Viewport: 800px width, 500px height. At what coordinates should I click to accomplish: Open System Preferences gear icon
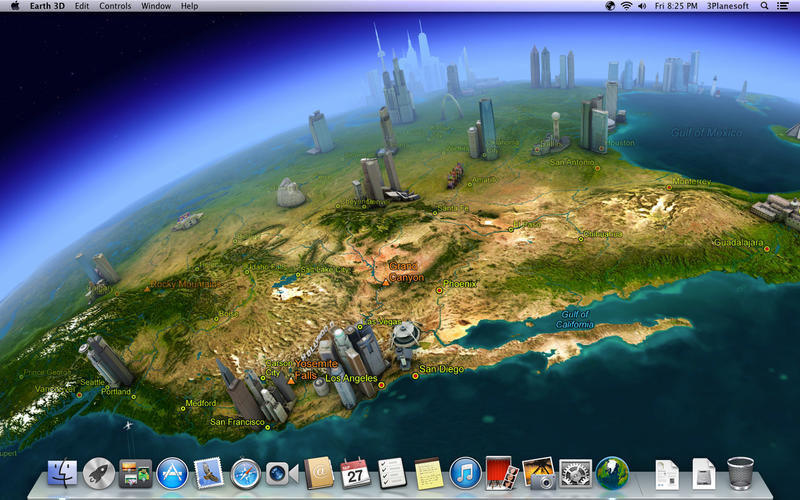(576, 473)
